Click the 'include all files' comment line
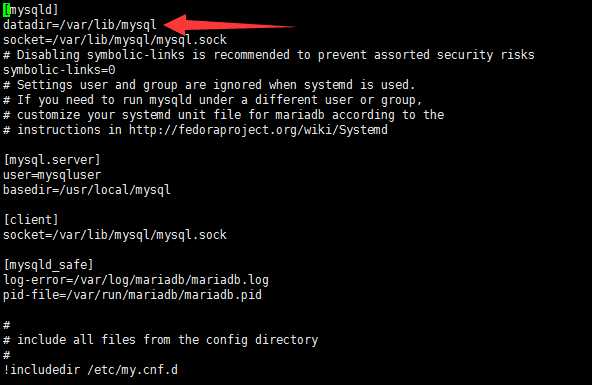592x385 pixels. [x=161, y=340]
